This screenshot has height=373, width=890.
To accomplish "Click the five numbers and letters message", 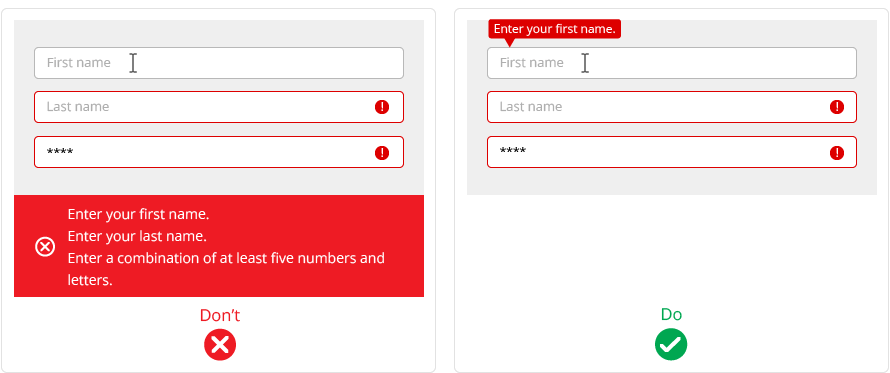I will [x=226, y=269].
